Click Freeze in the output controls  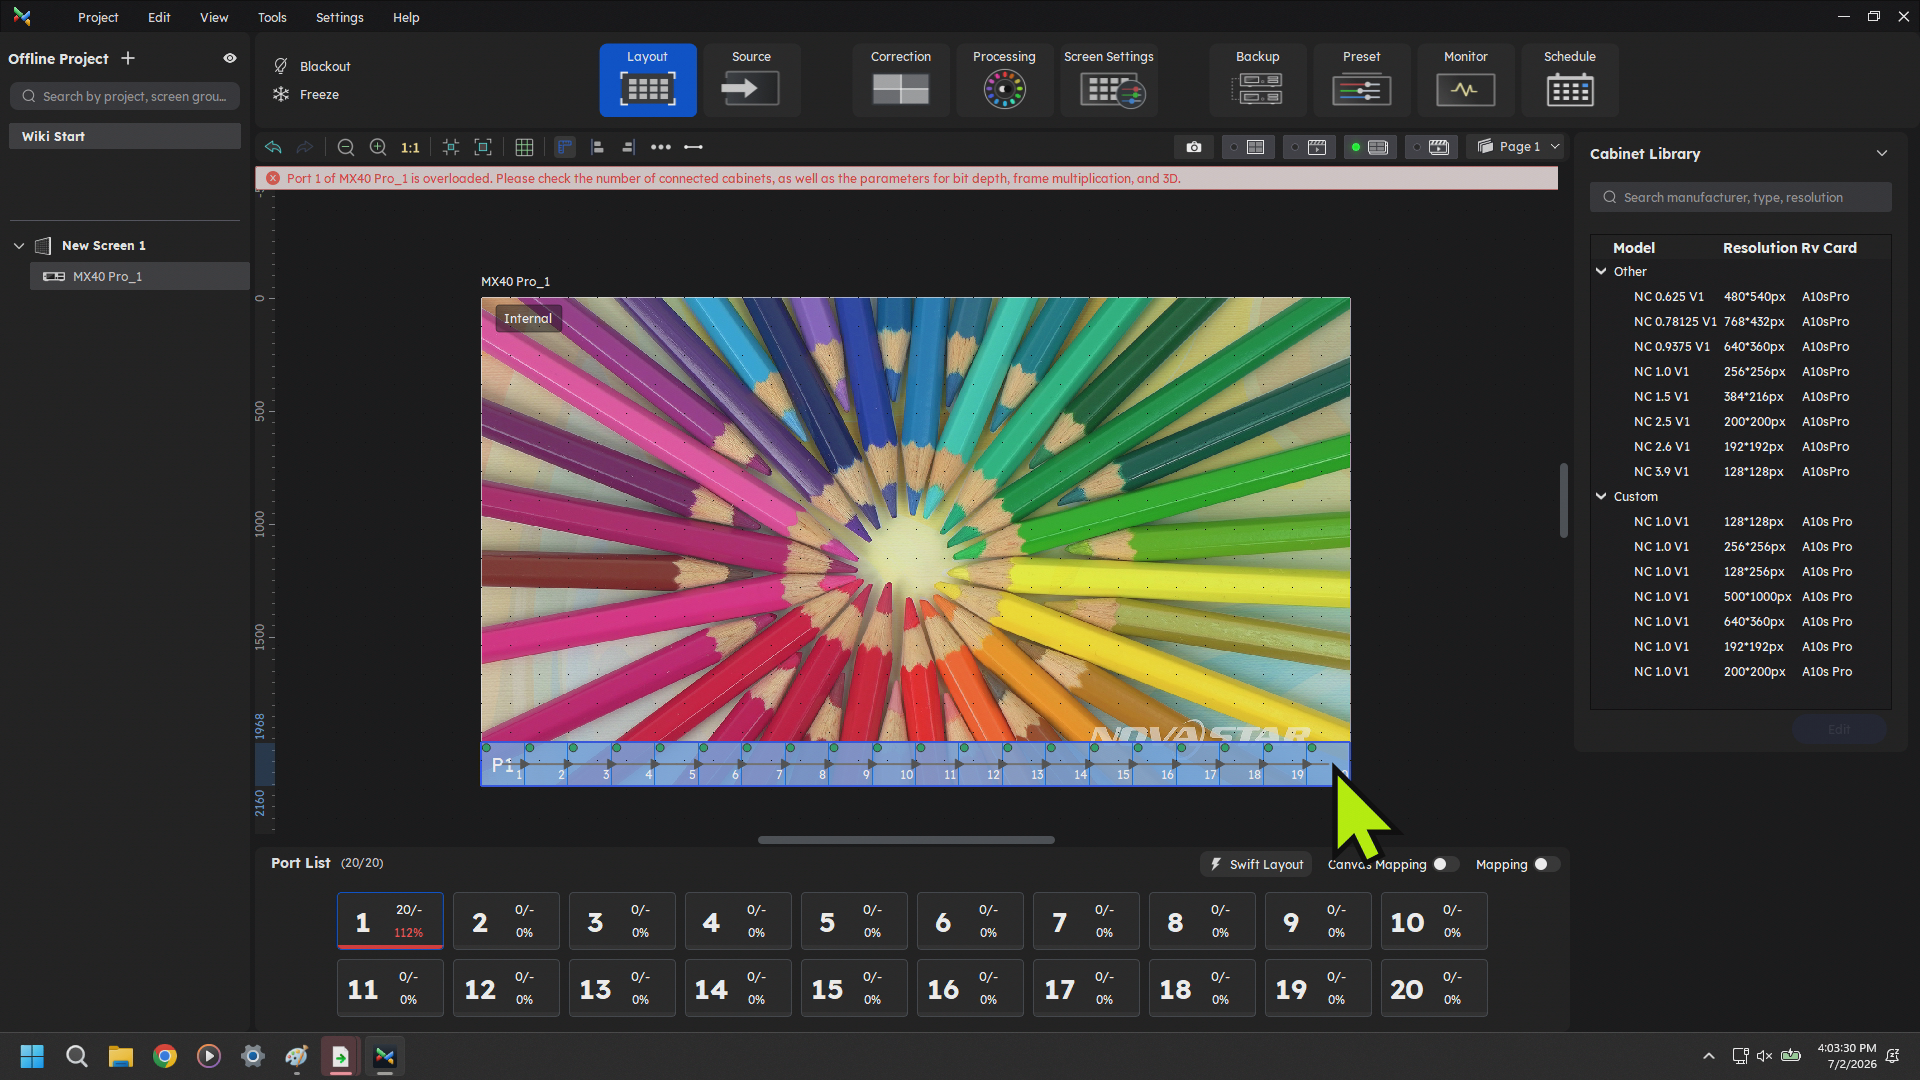click(x=306, y=94)
